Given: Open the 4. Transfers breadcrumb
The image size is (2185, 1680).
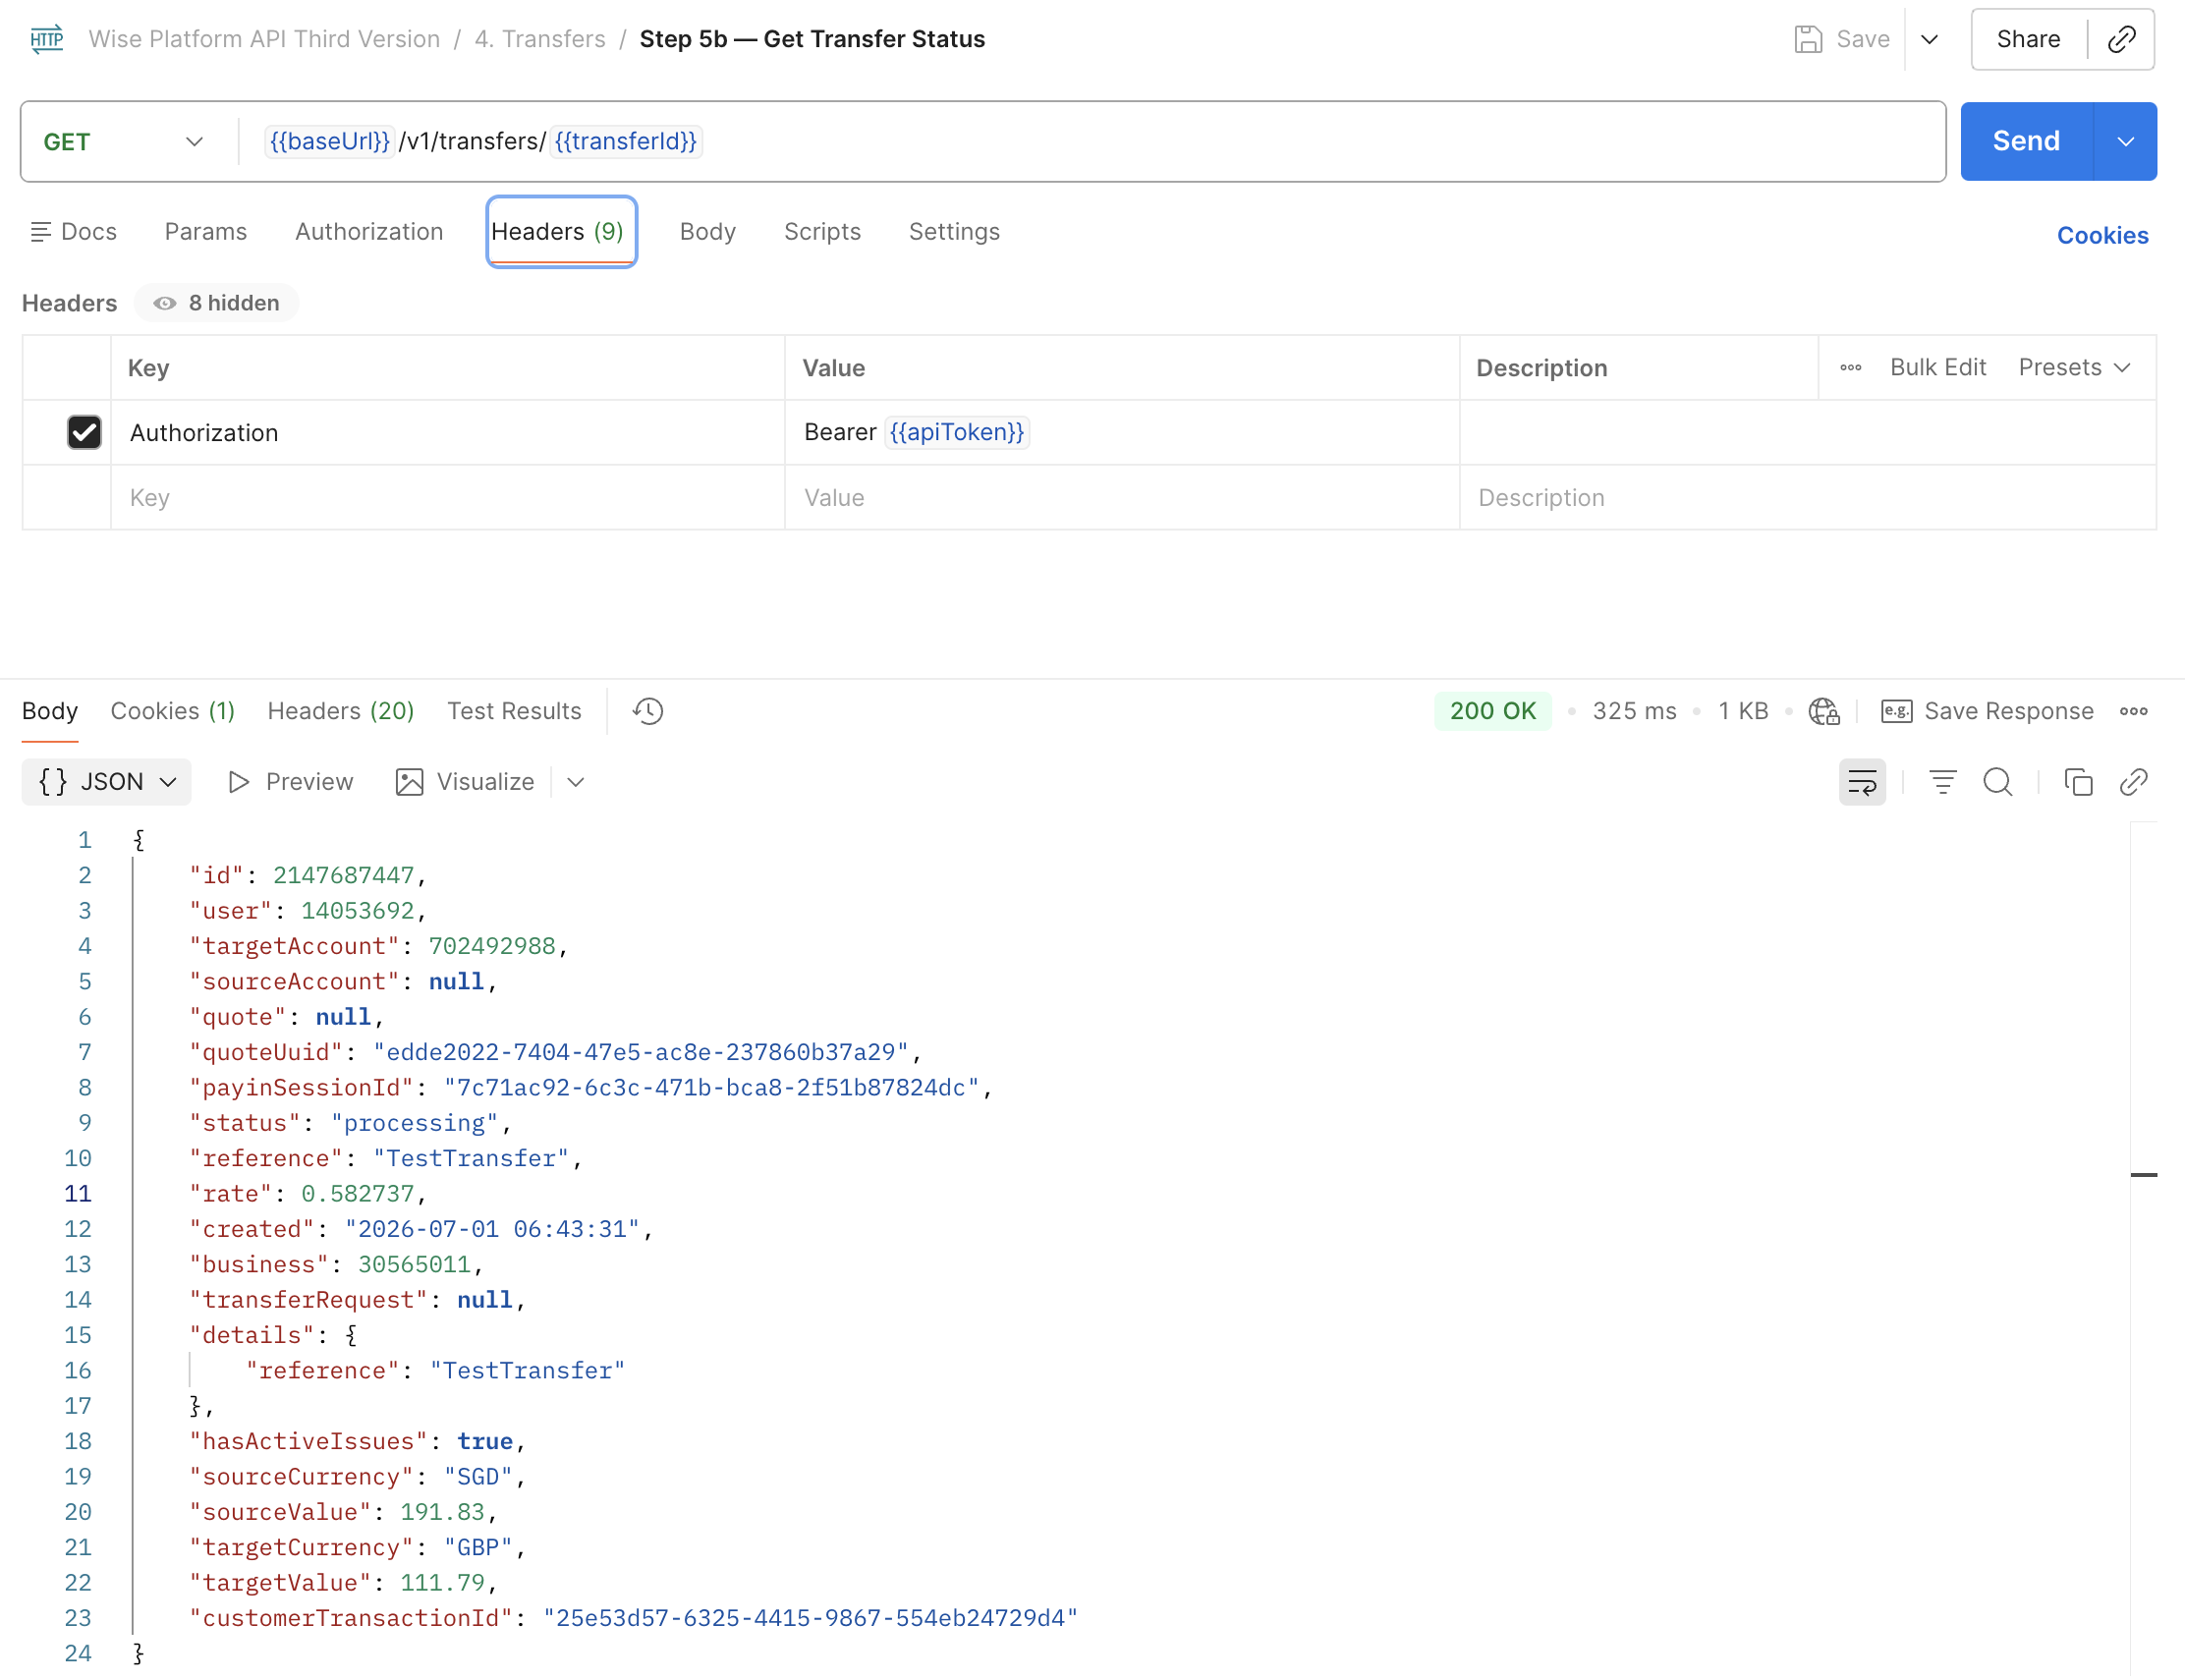Looking at the screenshot, I should click(539, 39).
